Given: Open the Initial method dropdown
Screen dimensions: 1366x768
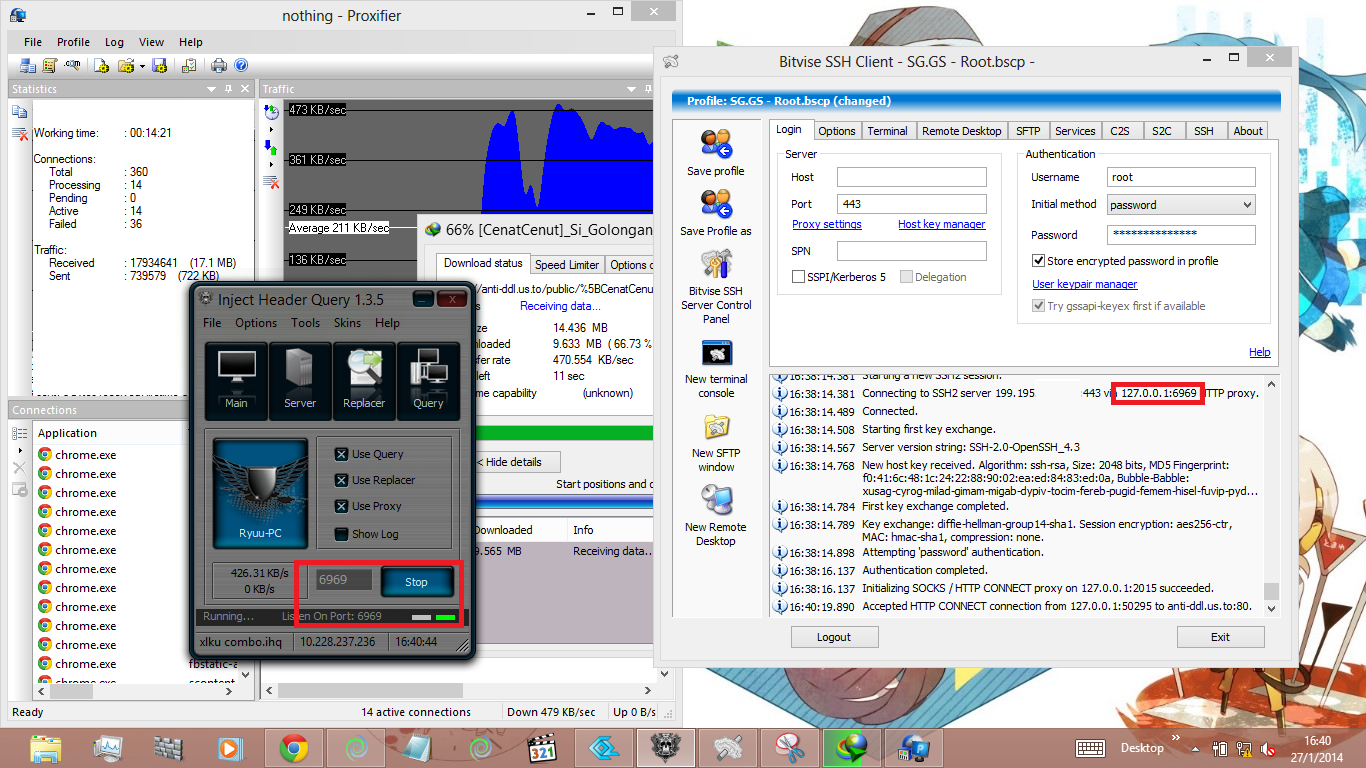Looking at the screenshot, I should [x=1247, y=204].
